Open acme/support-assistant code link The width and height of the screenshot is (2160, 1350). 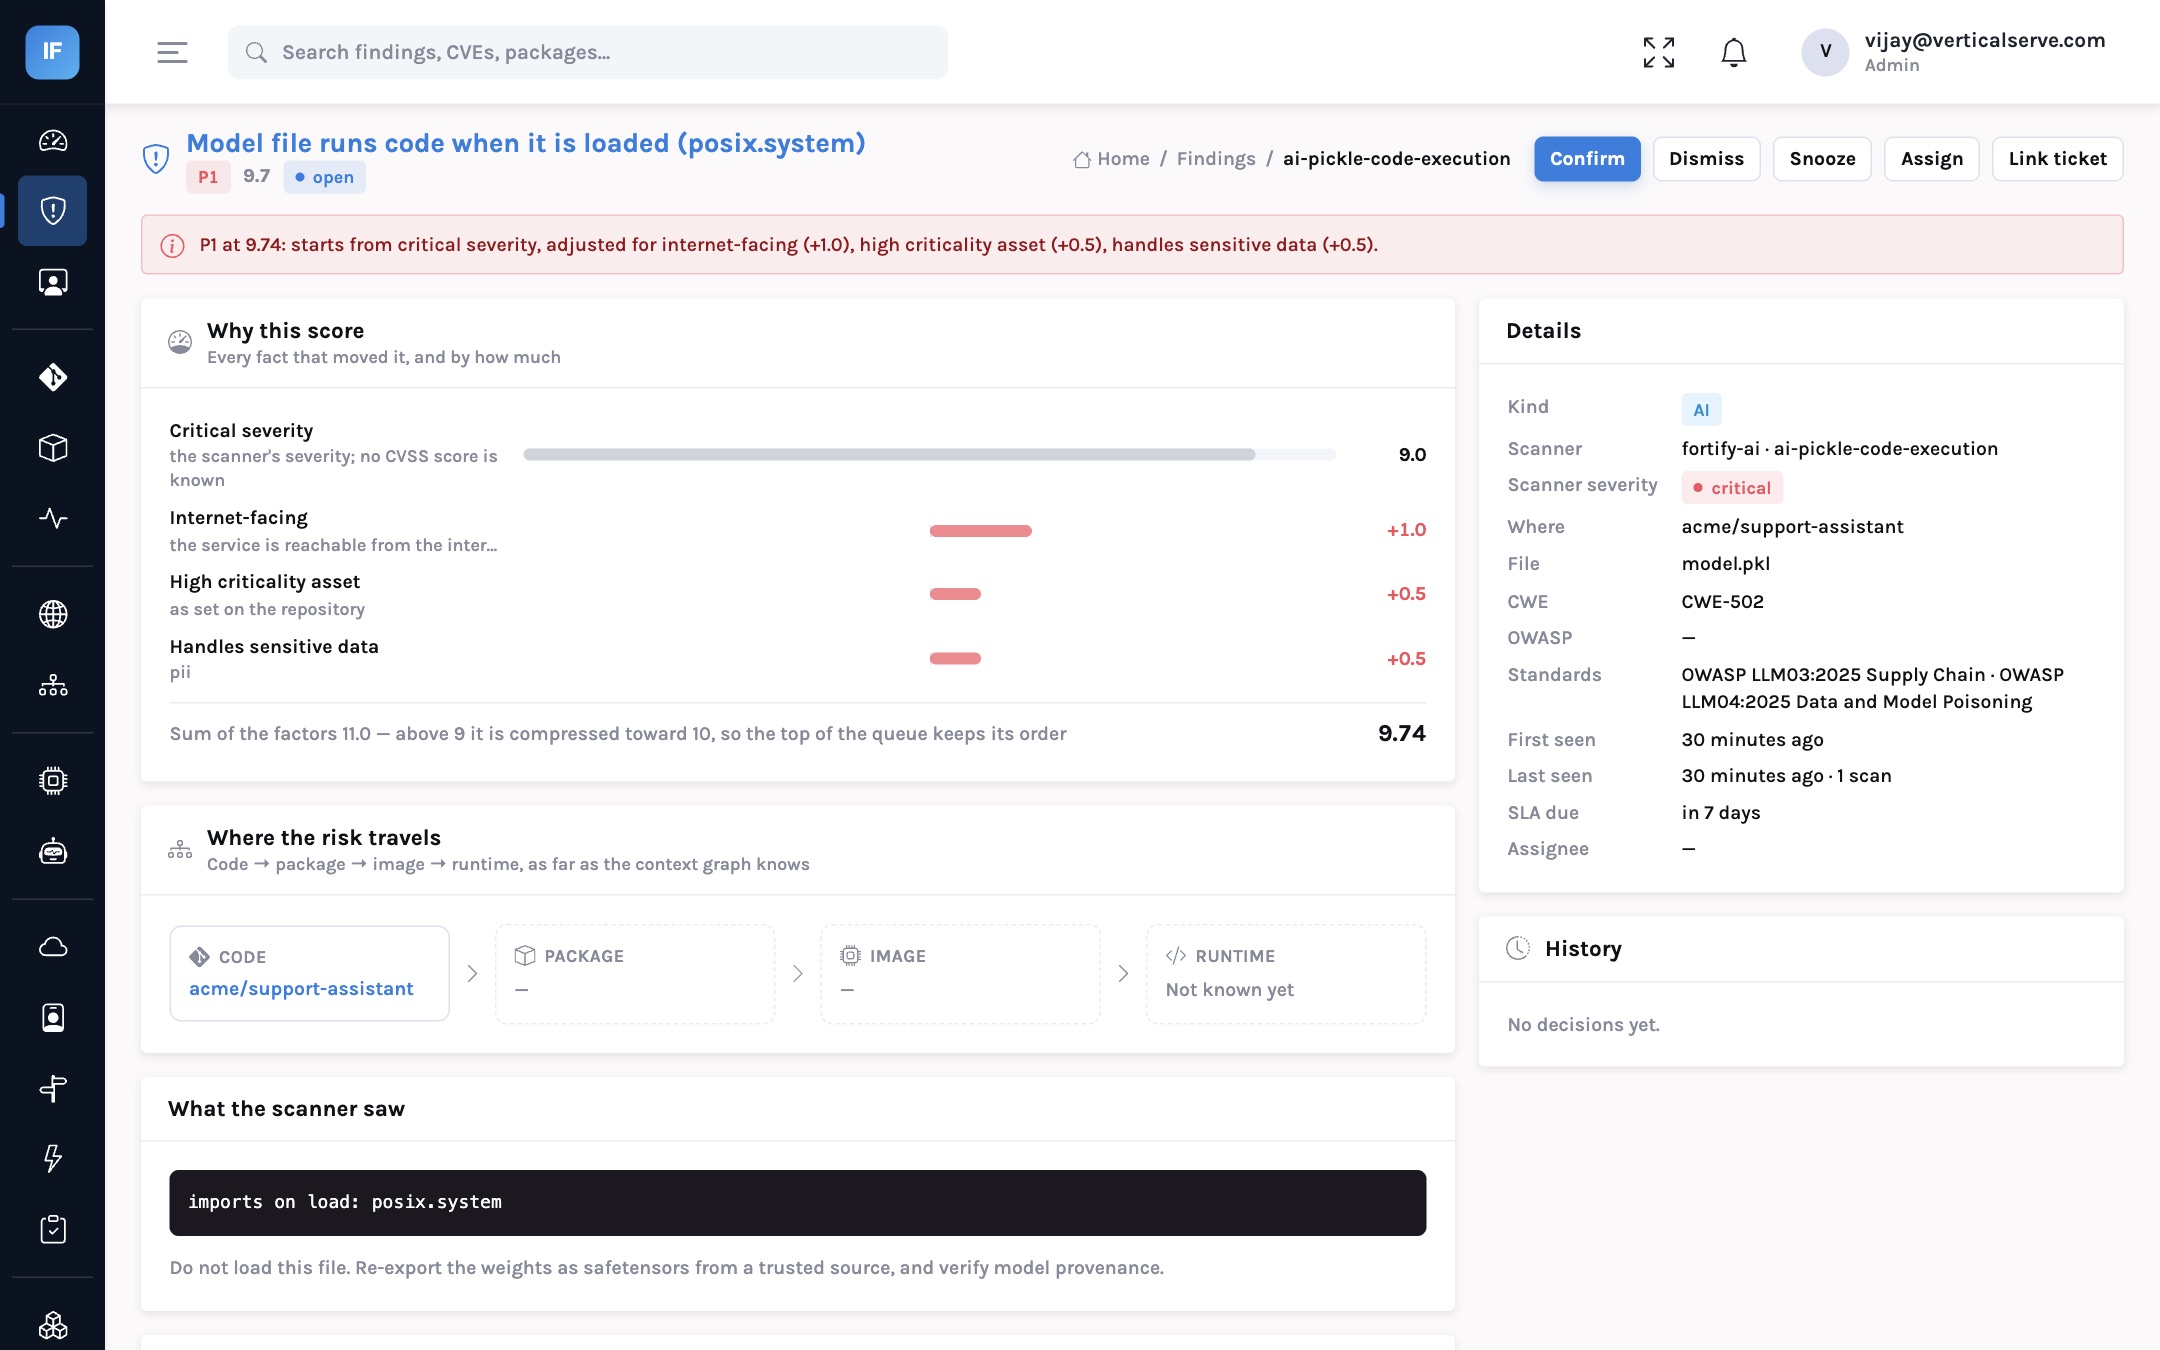(301, 988)
